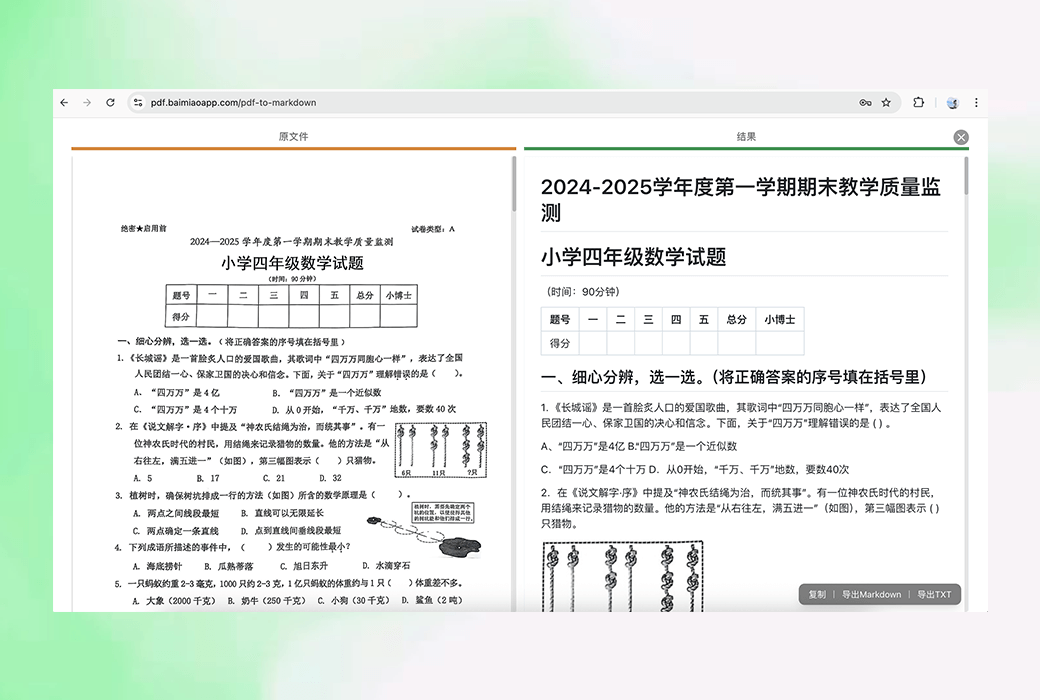The height and width of the screenshot is (700, 1040).
Task: Click the result panel scrollbar
Action: tap(966, 176)
